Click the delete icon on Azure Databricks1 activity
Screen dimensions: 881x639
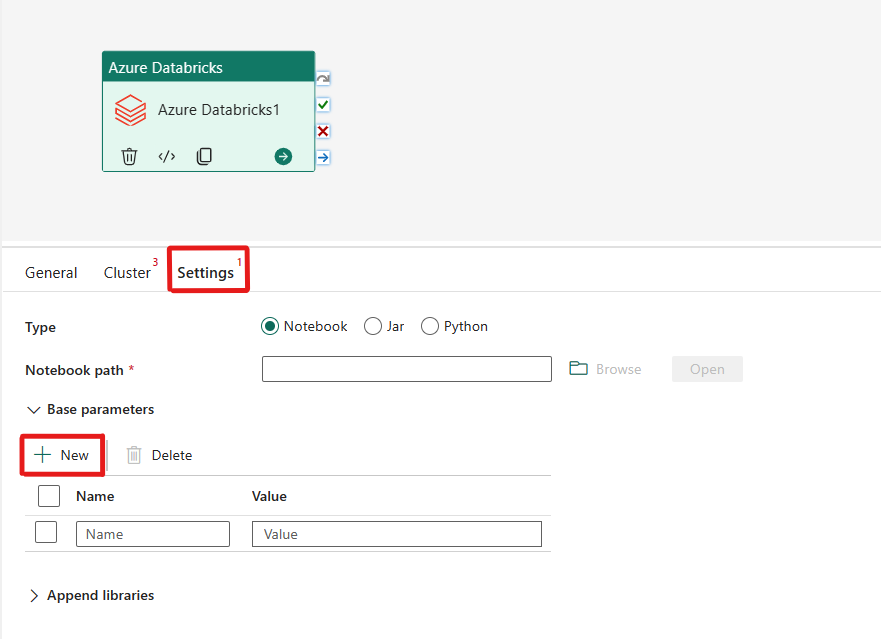(129, 156)
